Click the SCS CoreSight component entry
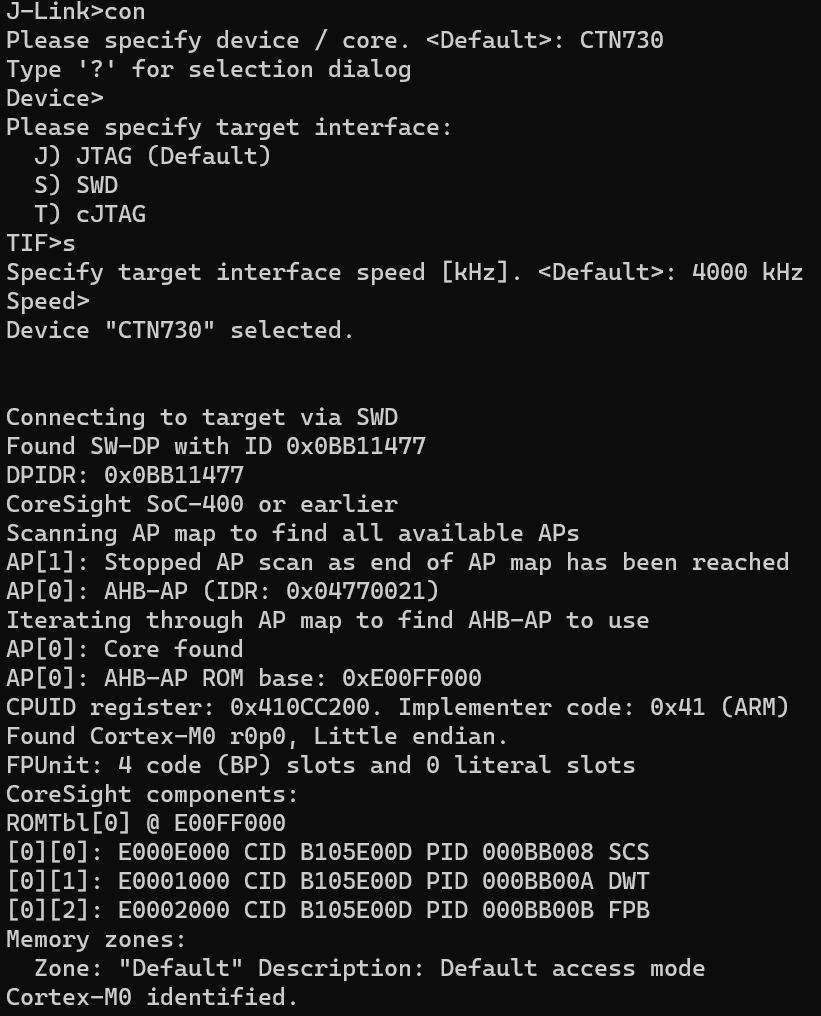This screenshot has height=1016, width=821. pyautogui.click(x=328, y=852)
